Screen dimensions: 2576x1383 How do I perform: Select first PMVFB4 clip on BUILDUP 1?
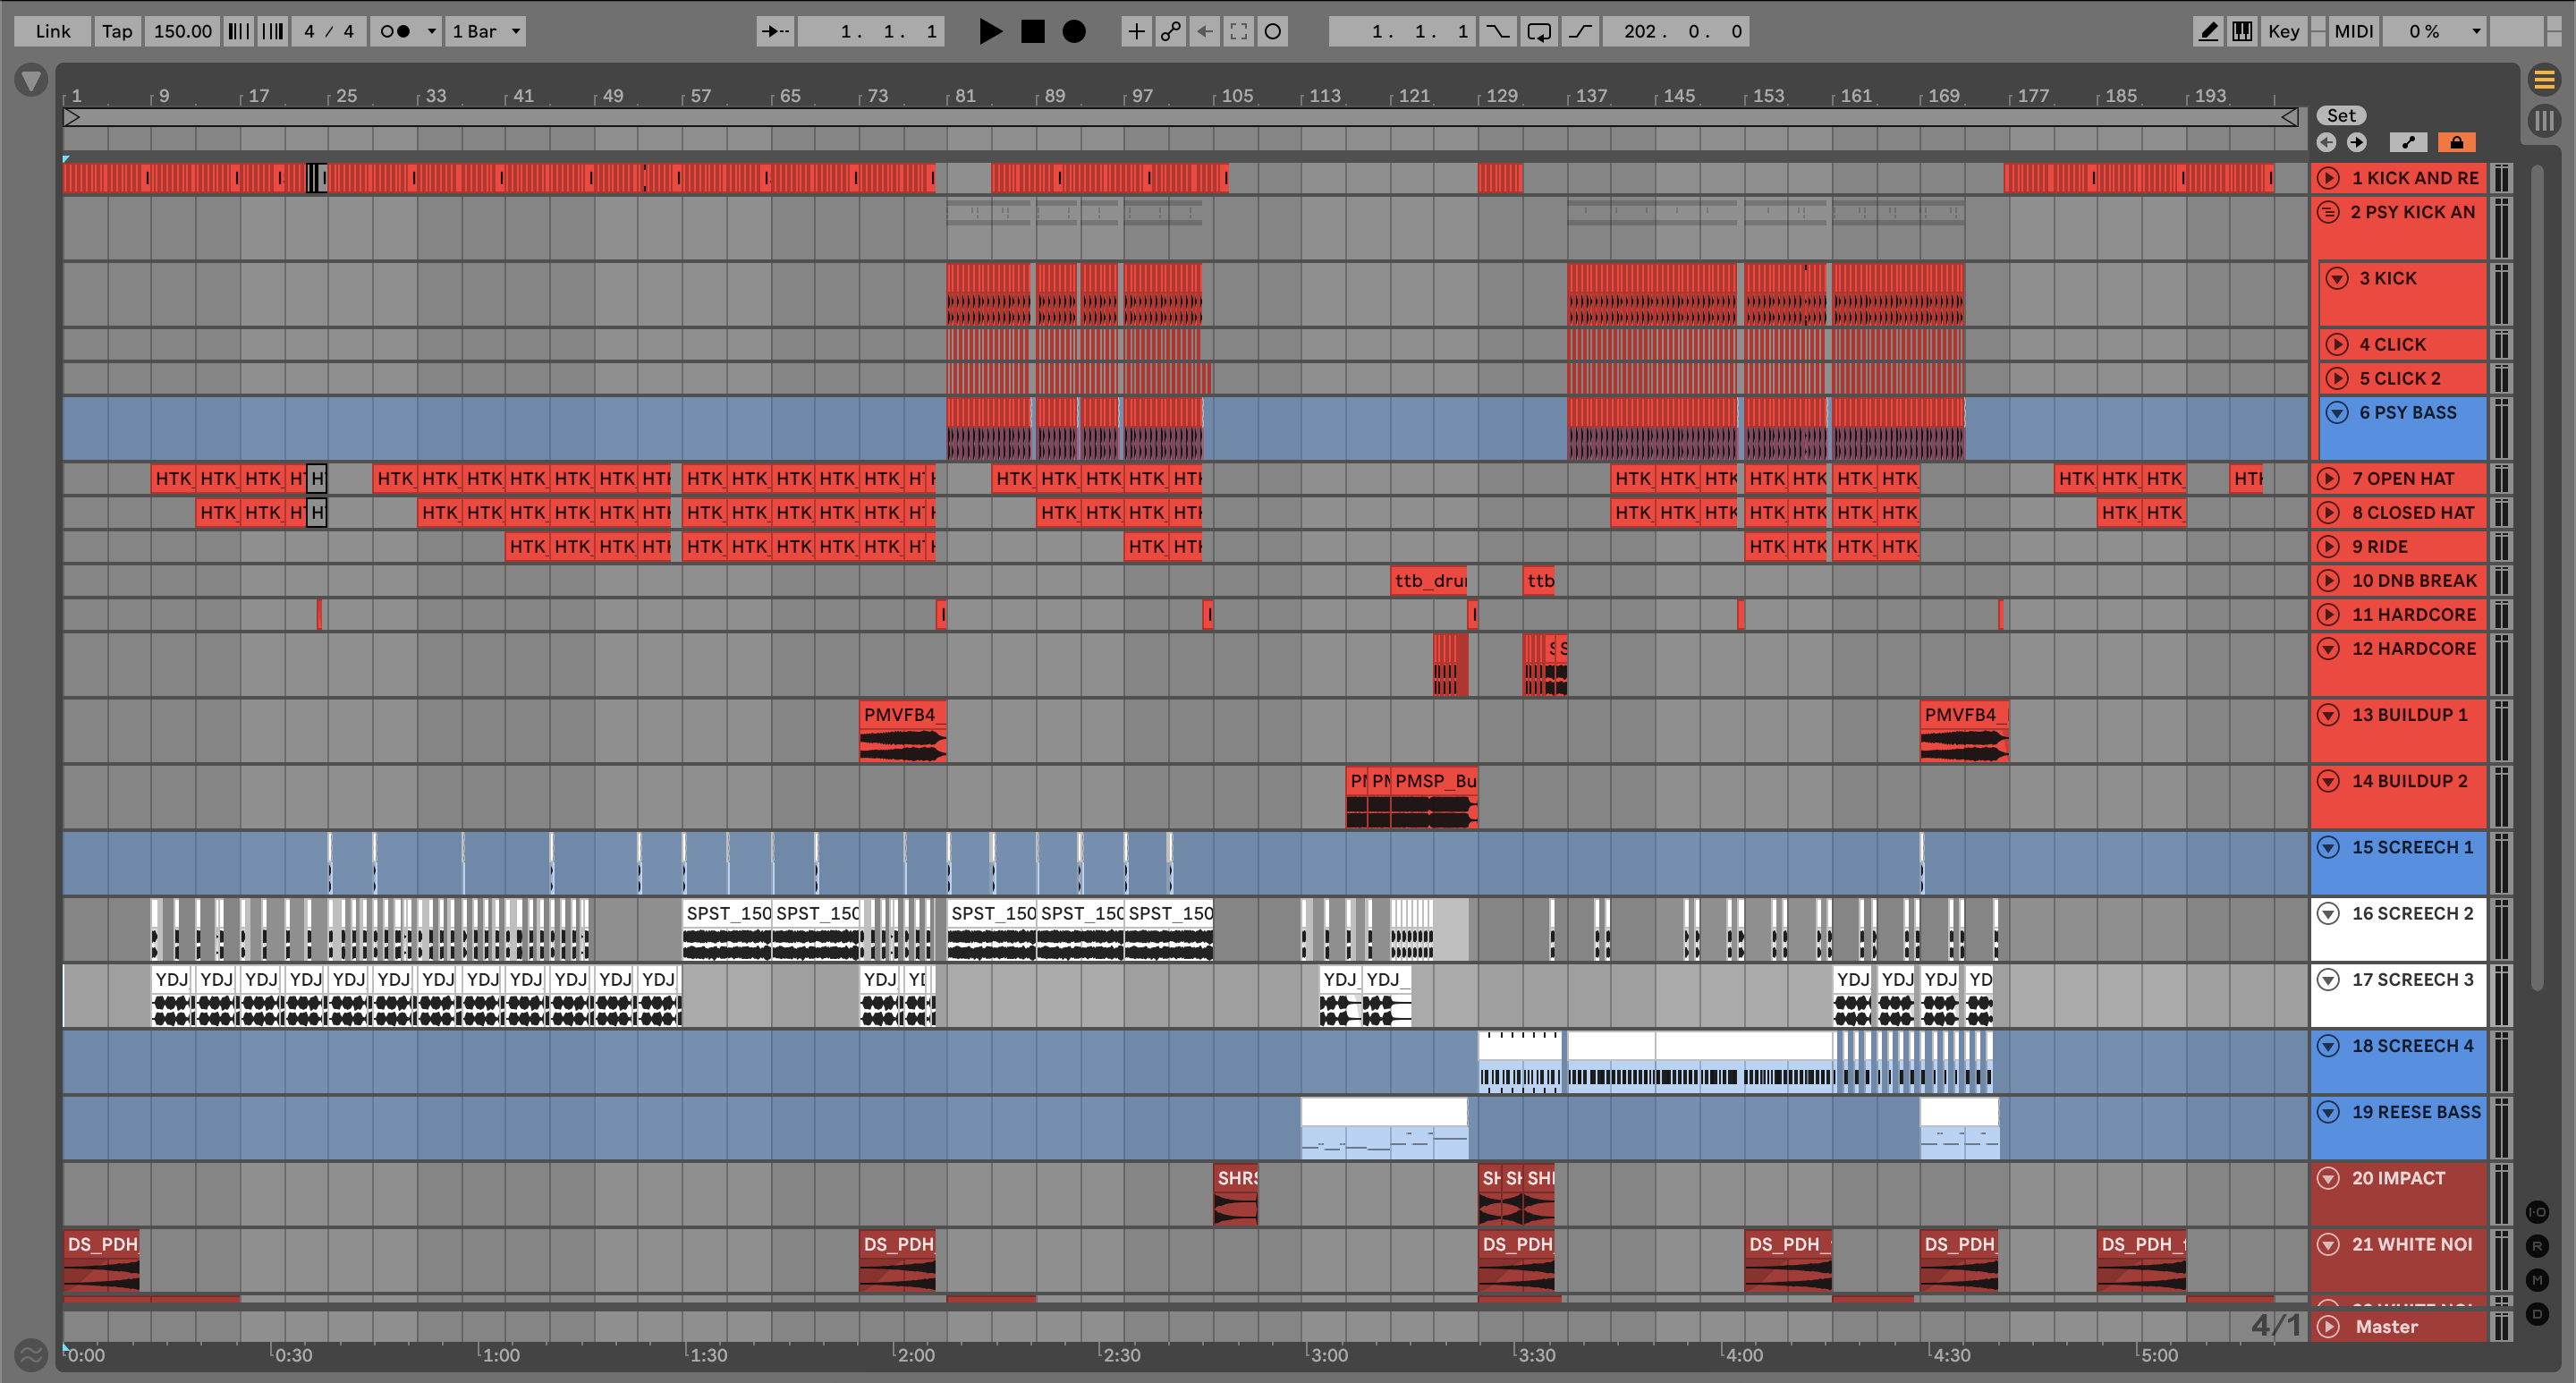[902, 731]
